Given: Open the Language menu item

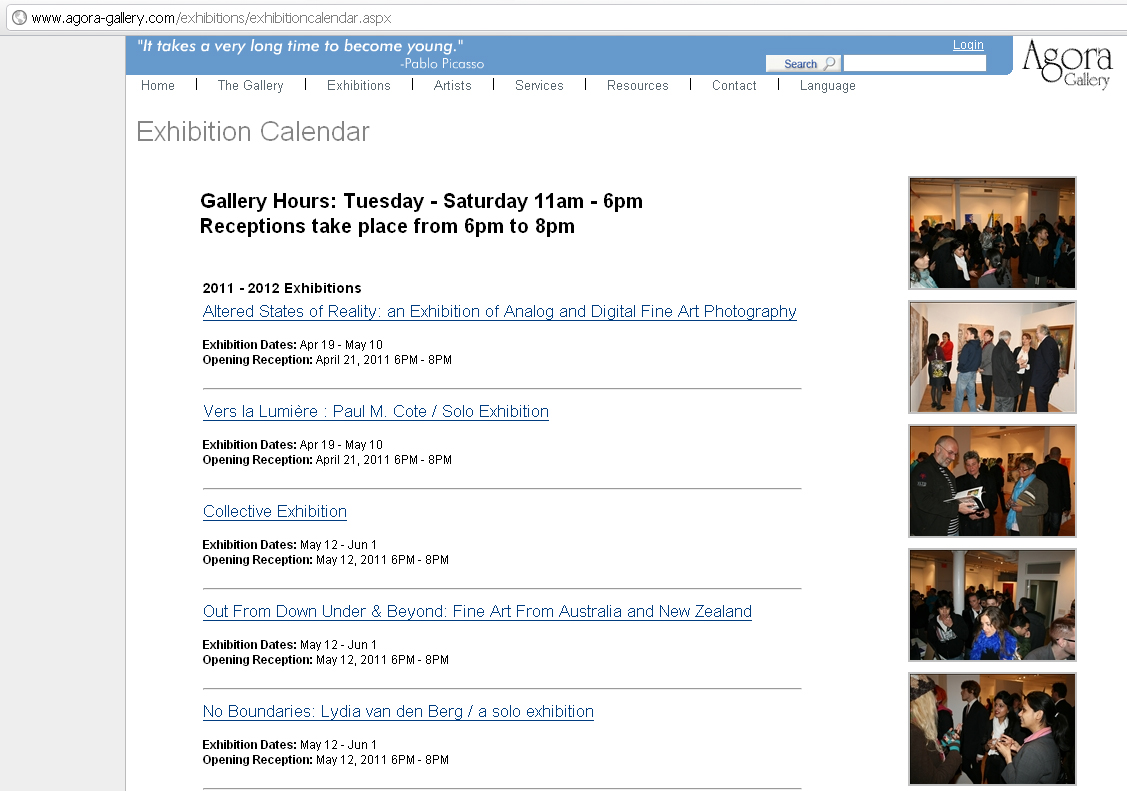Looking at the screenshot, I should tap(827, 85).
